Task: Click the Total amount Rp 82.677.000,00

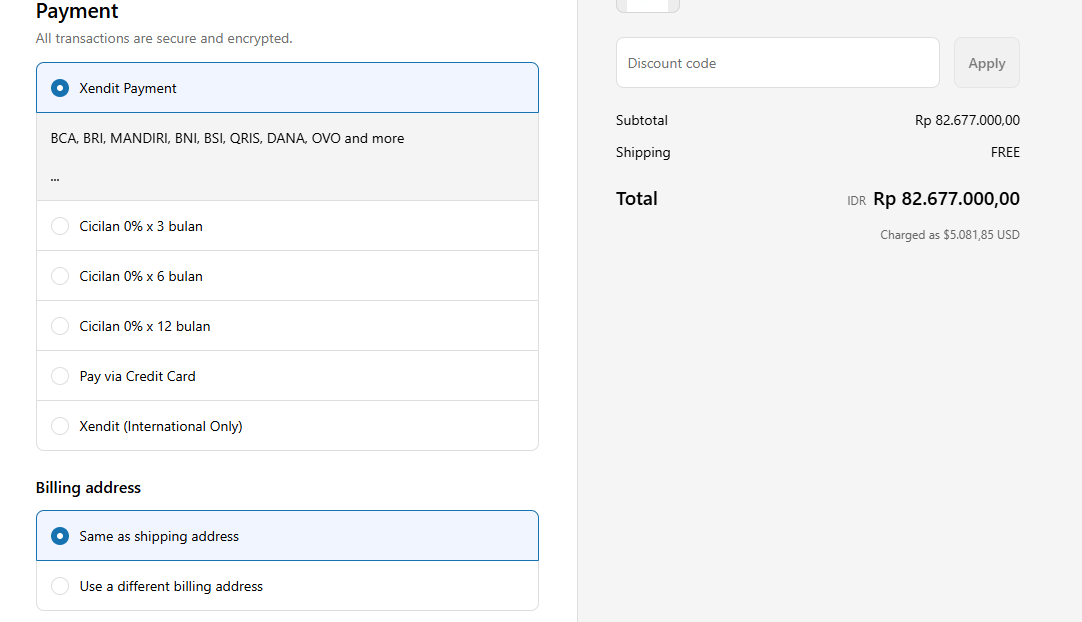Action: point(946,199)
